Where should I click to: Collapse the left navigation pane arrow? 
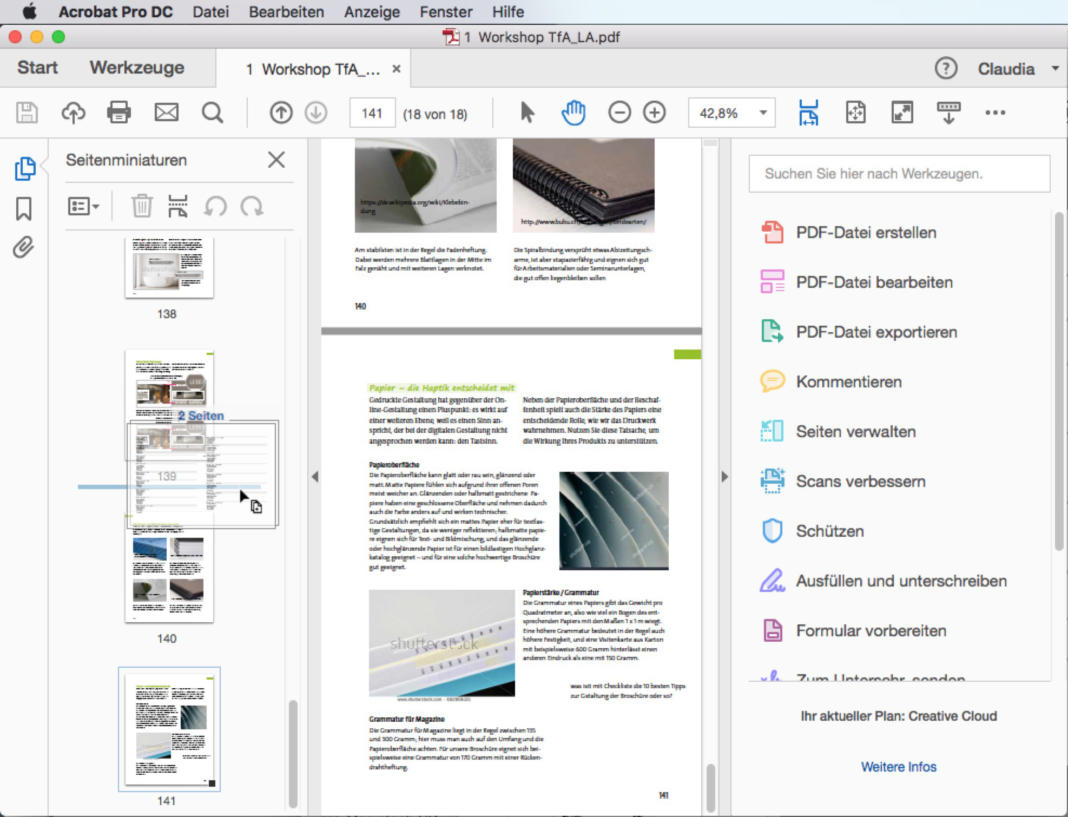315,477
